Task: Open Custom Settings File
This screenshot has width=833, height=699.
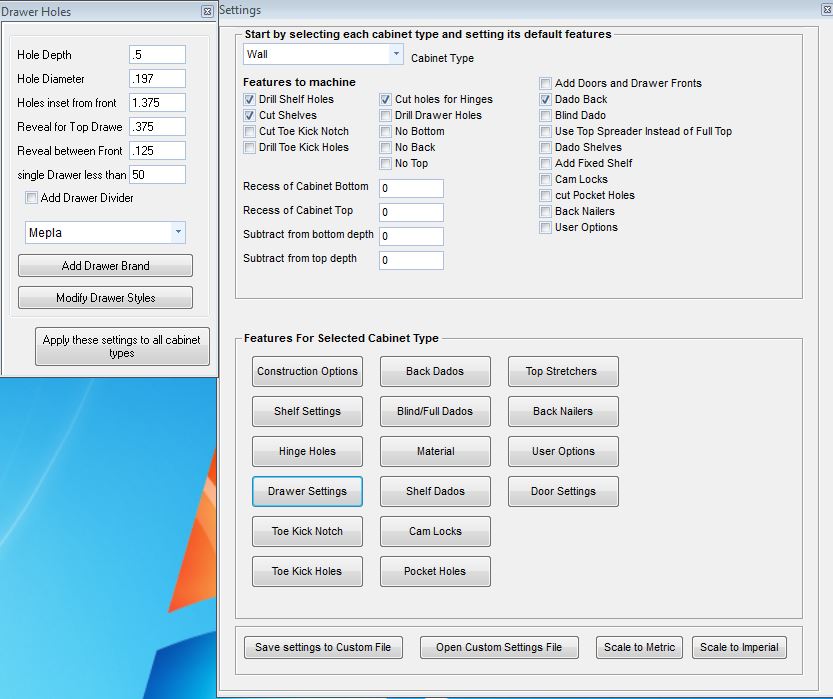Action: [x=499, y=647]
